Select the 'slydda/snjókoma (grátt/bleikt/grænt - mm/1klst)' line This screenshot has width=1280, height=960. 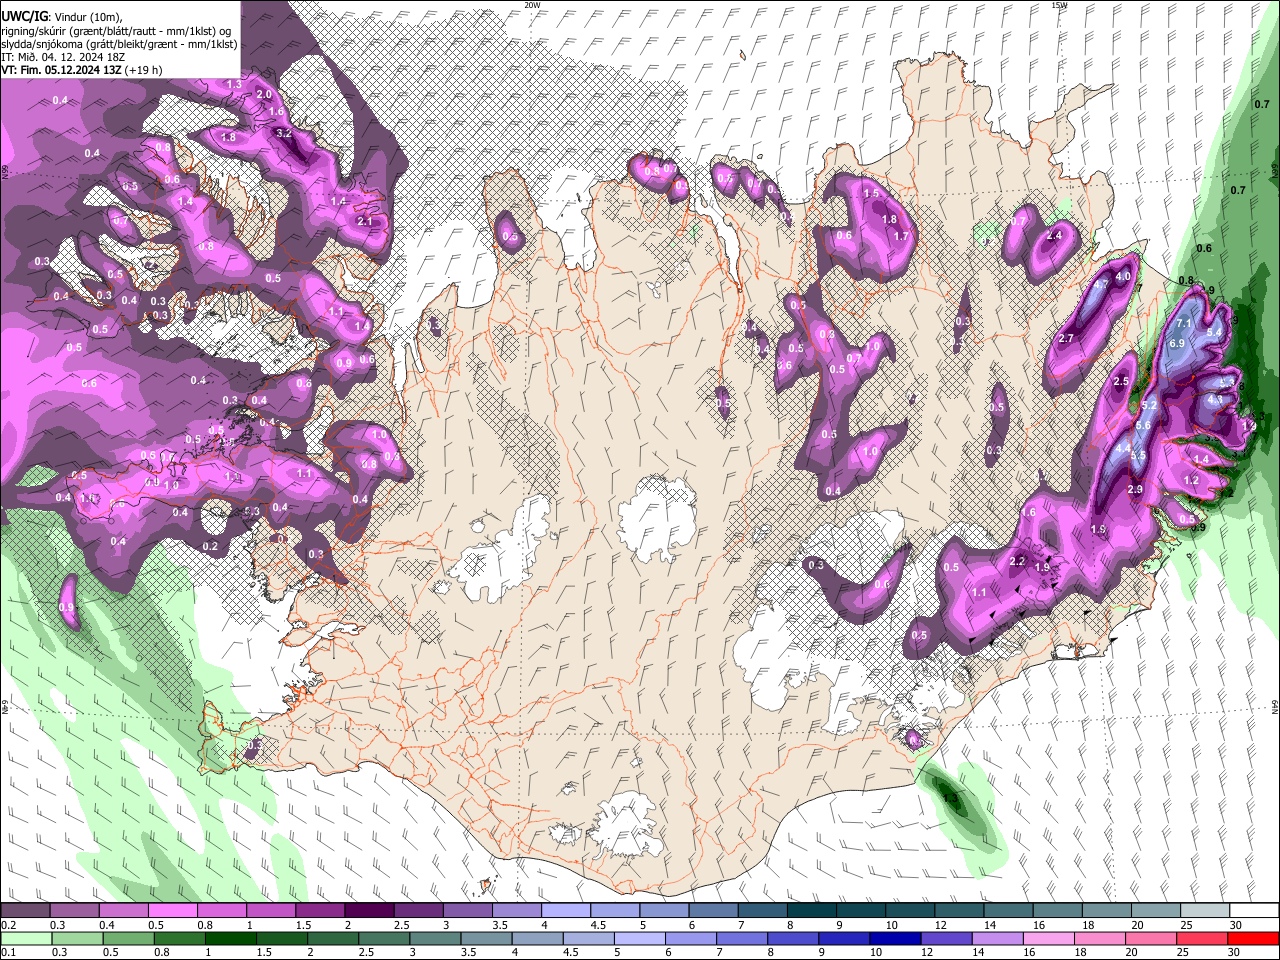pyautogui.click(x=119, y=44)
